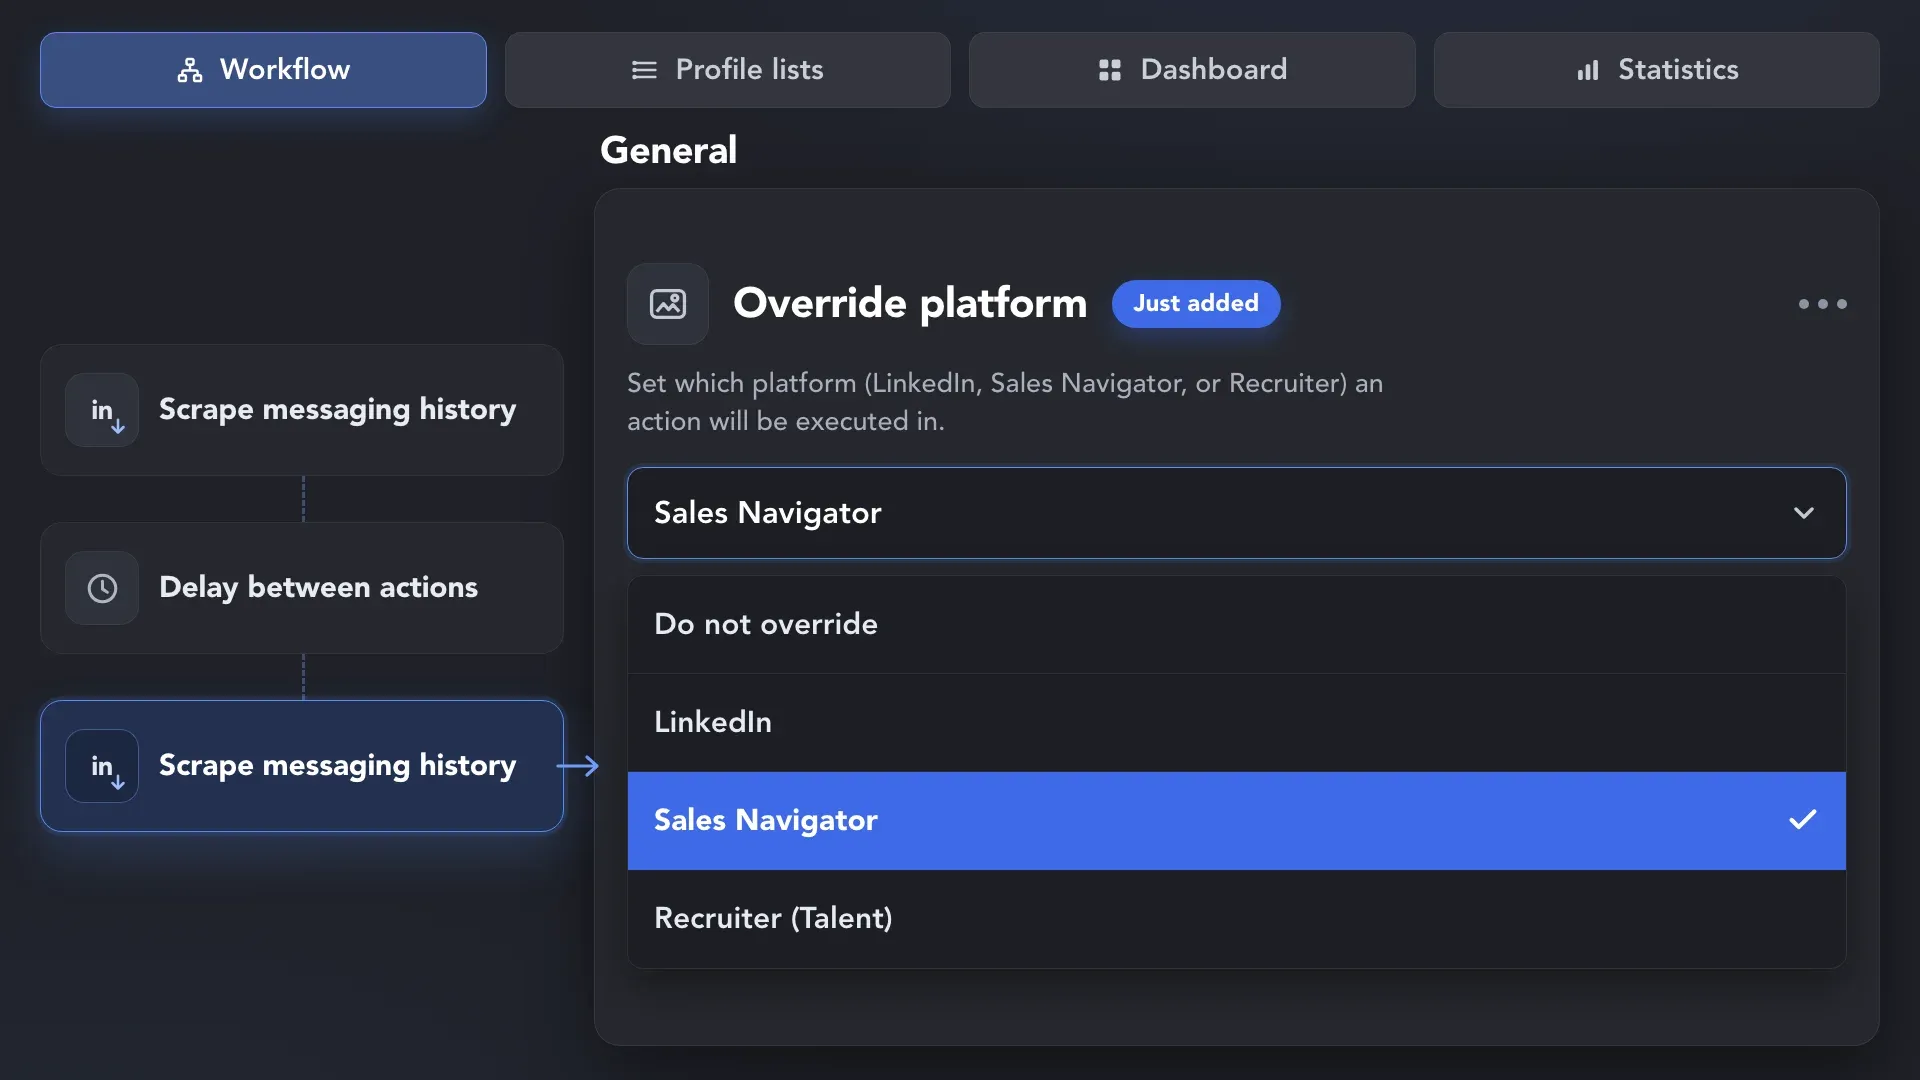Image resolution: width=1920 pixels, height=1080 pixels.
Task: Click the Workflow hierarchy icon
Action: 190,70
